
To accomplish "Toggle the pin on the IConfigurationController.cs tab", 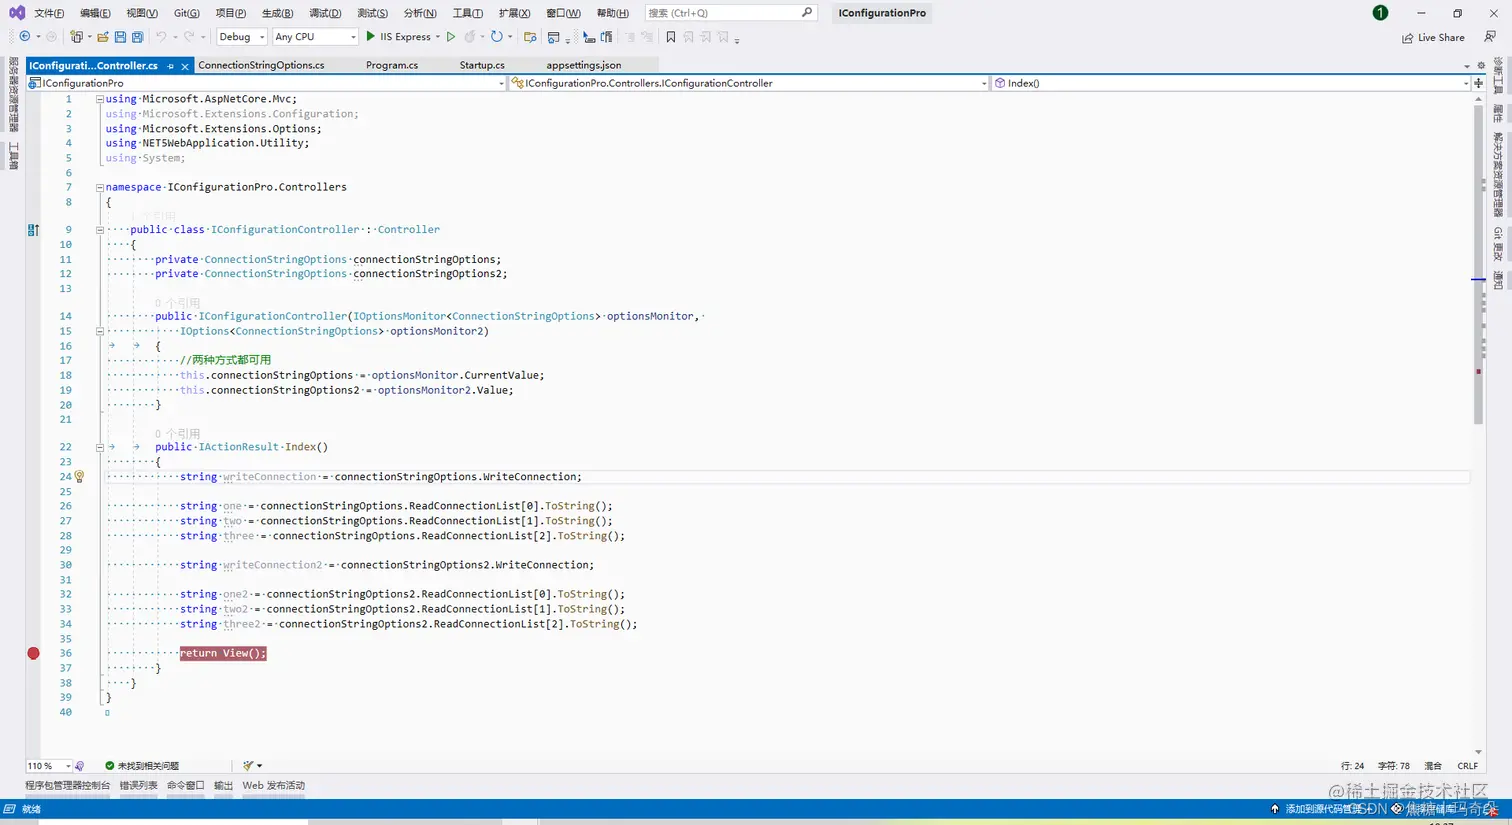I will [x=170, y=66].
